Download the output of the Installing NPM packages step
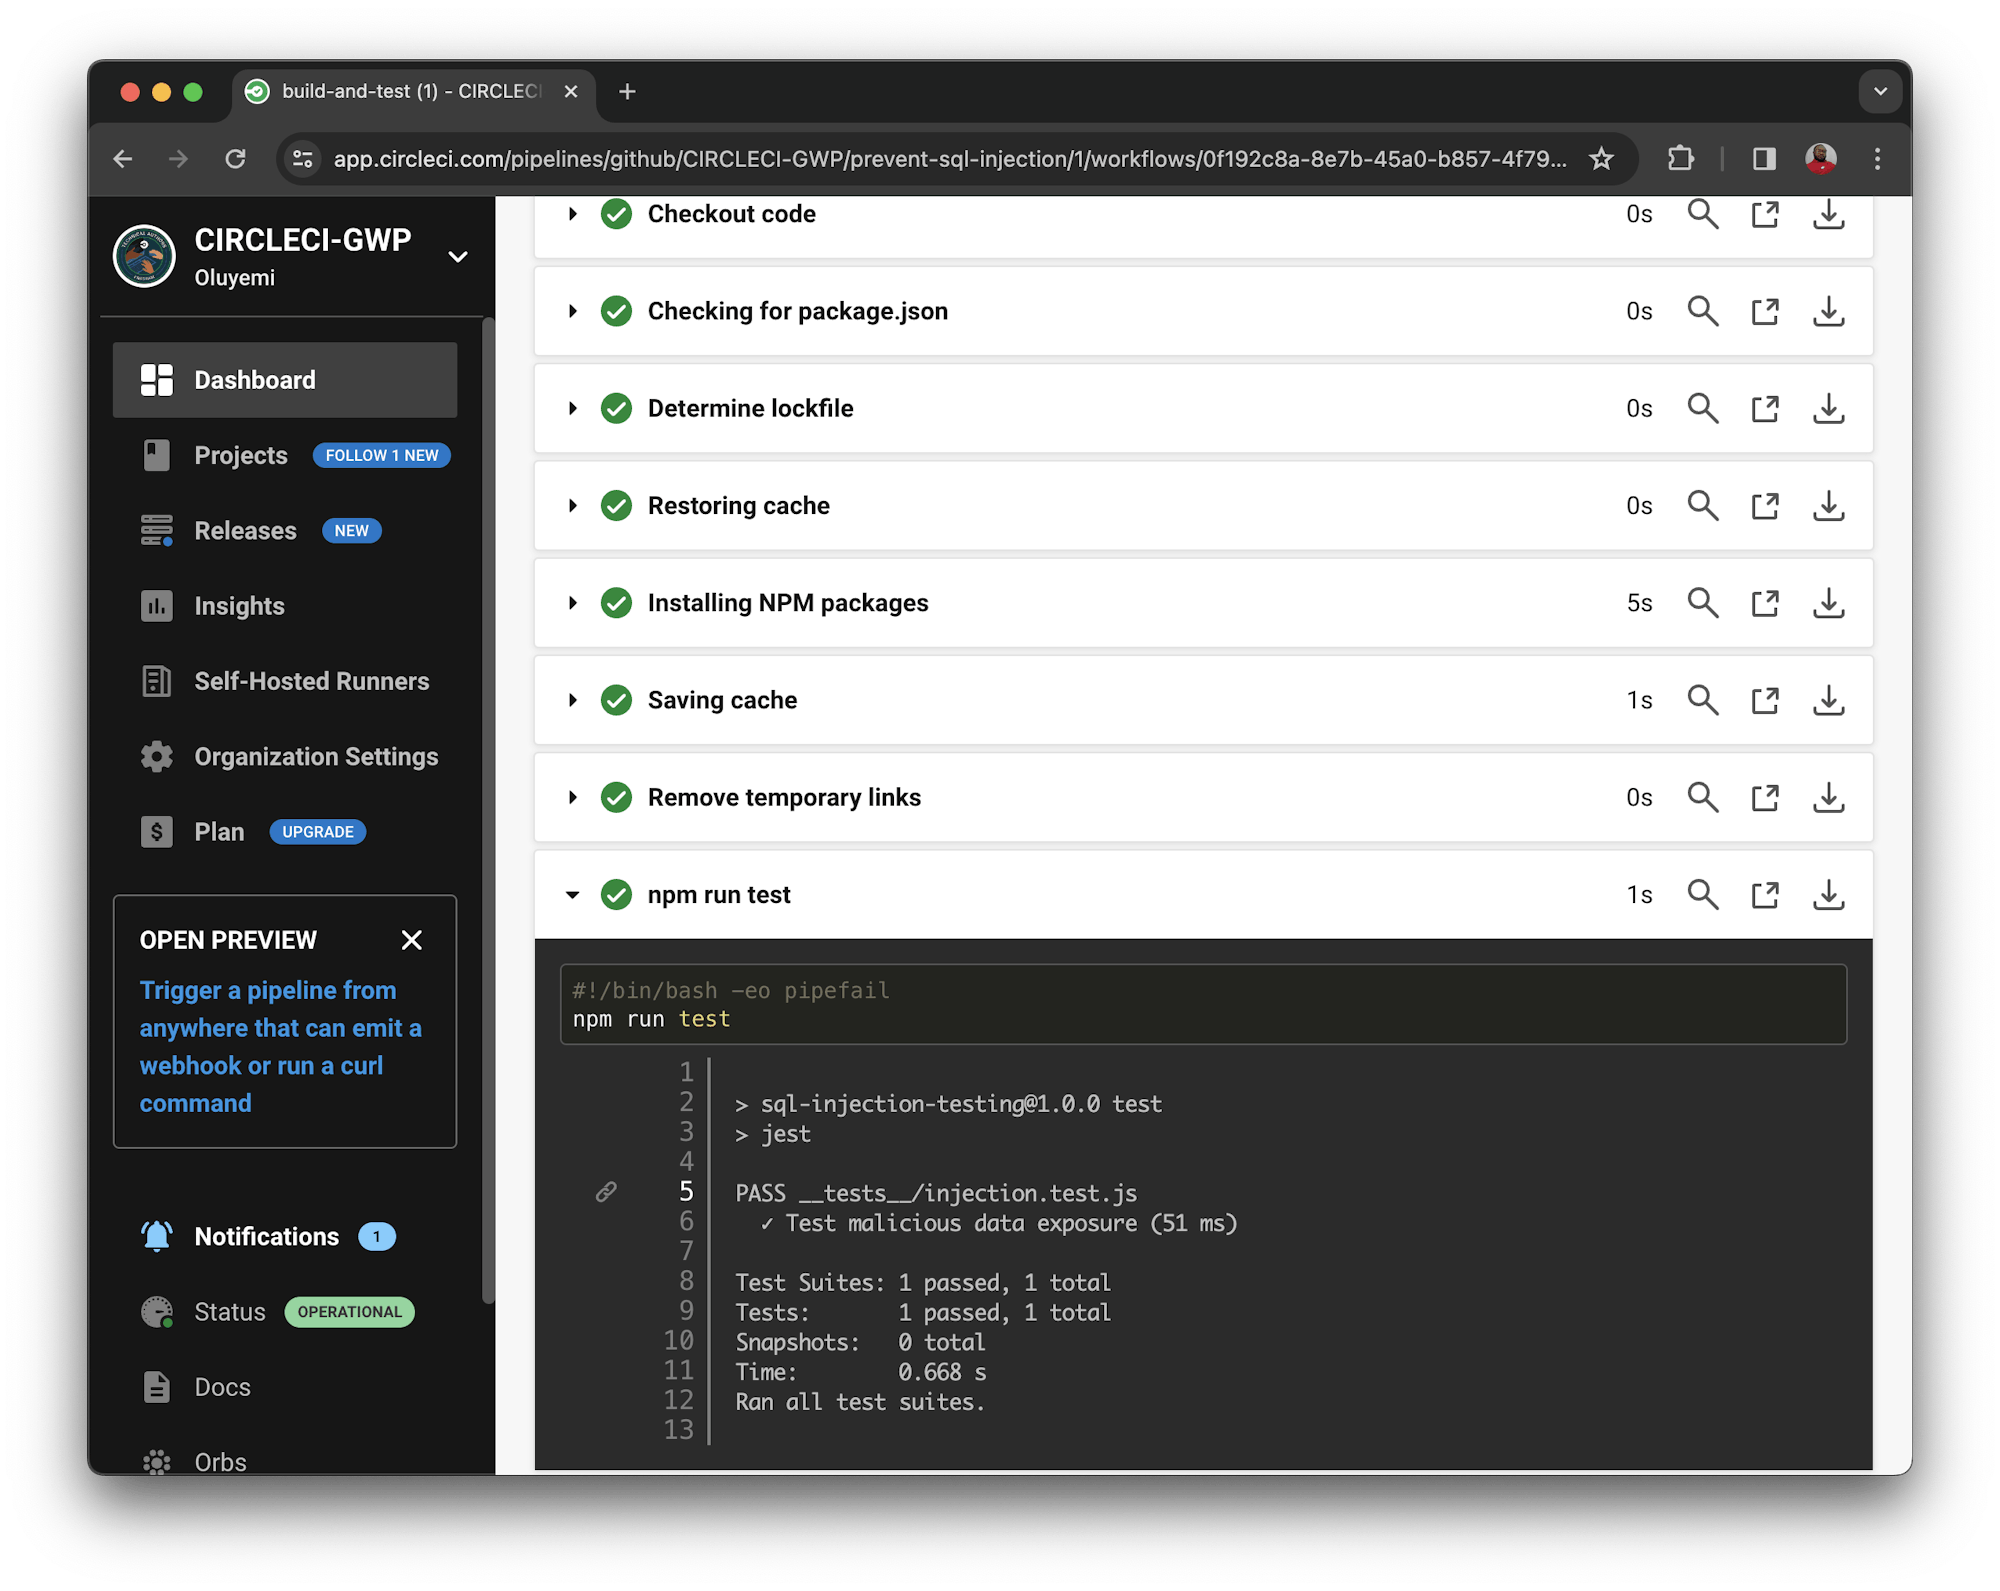The width and height of the screenshot is (2000, 1591). tap(1829, 602)
